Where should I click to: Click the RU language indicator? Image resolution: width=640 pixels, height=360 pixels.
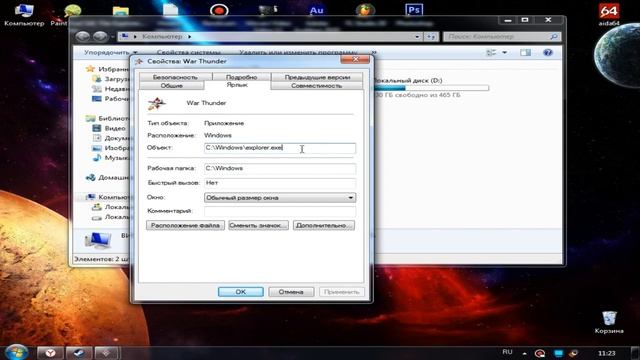click(x=507, y=352)
